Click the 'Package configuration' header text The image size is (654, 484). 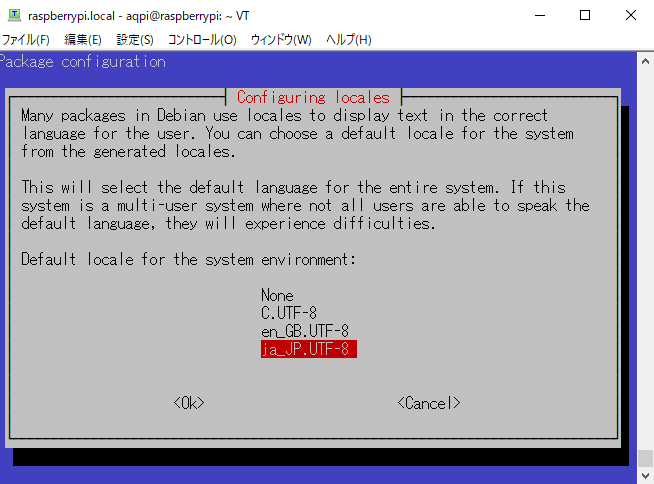point(83,62)
